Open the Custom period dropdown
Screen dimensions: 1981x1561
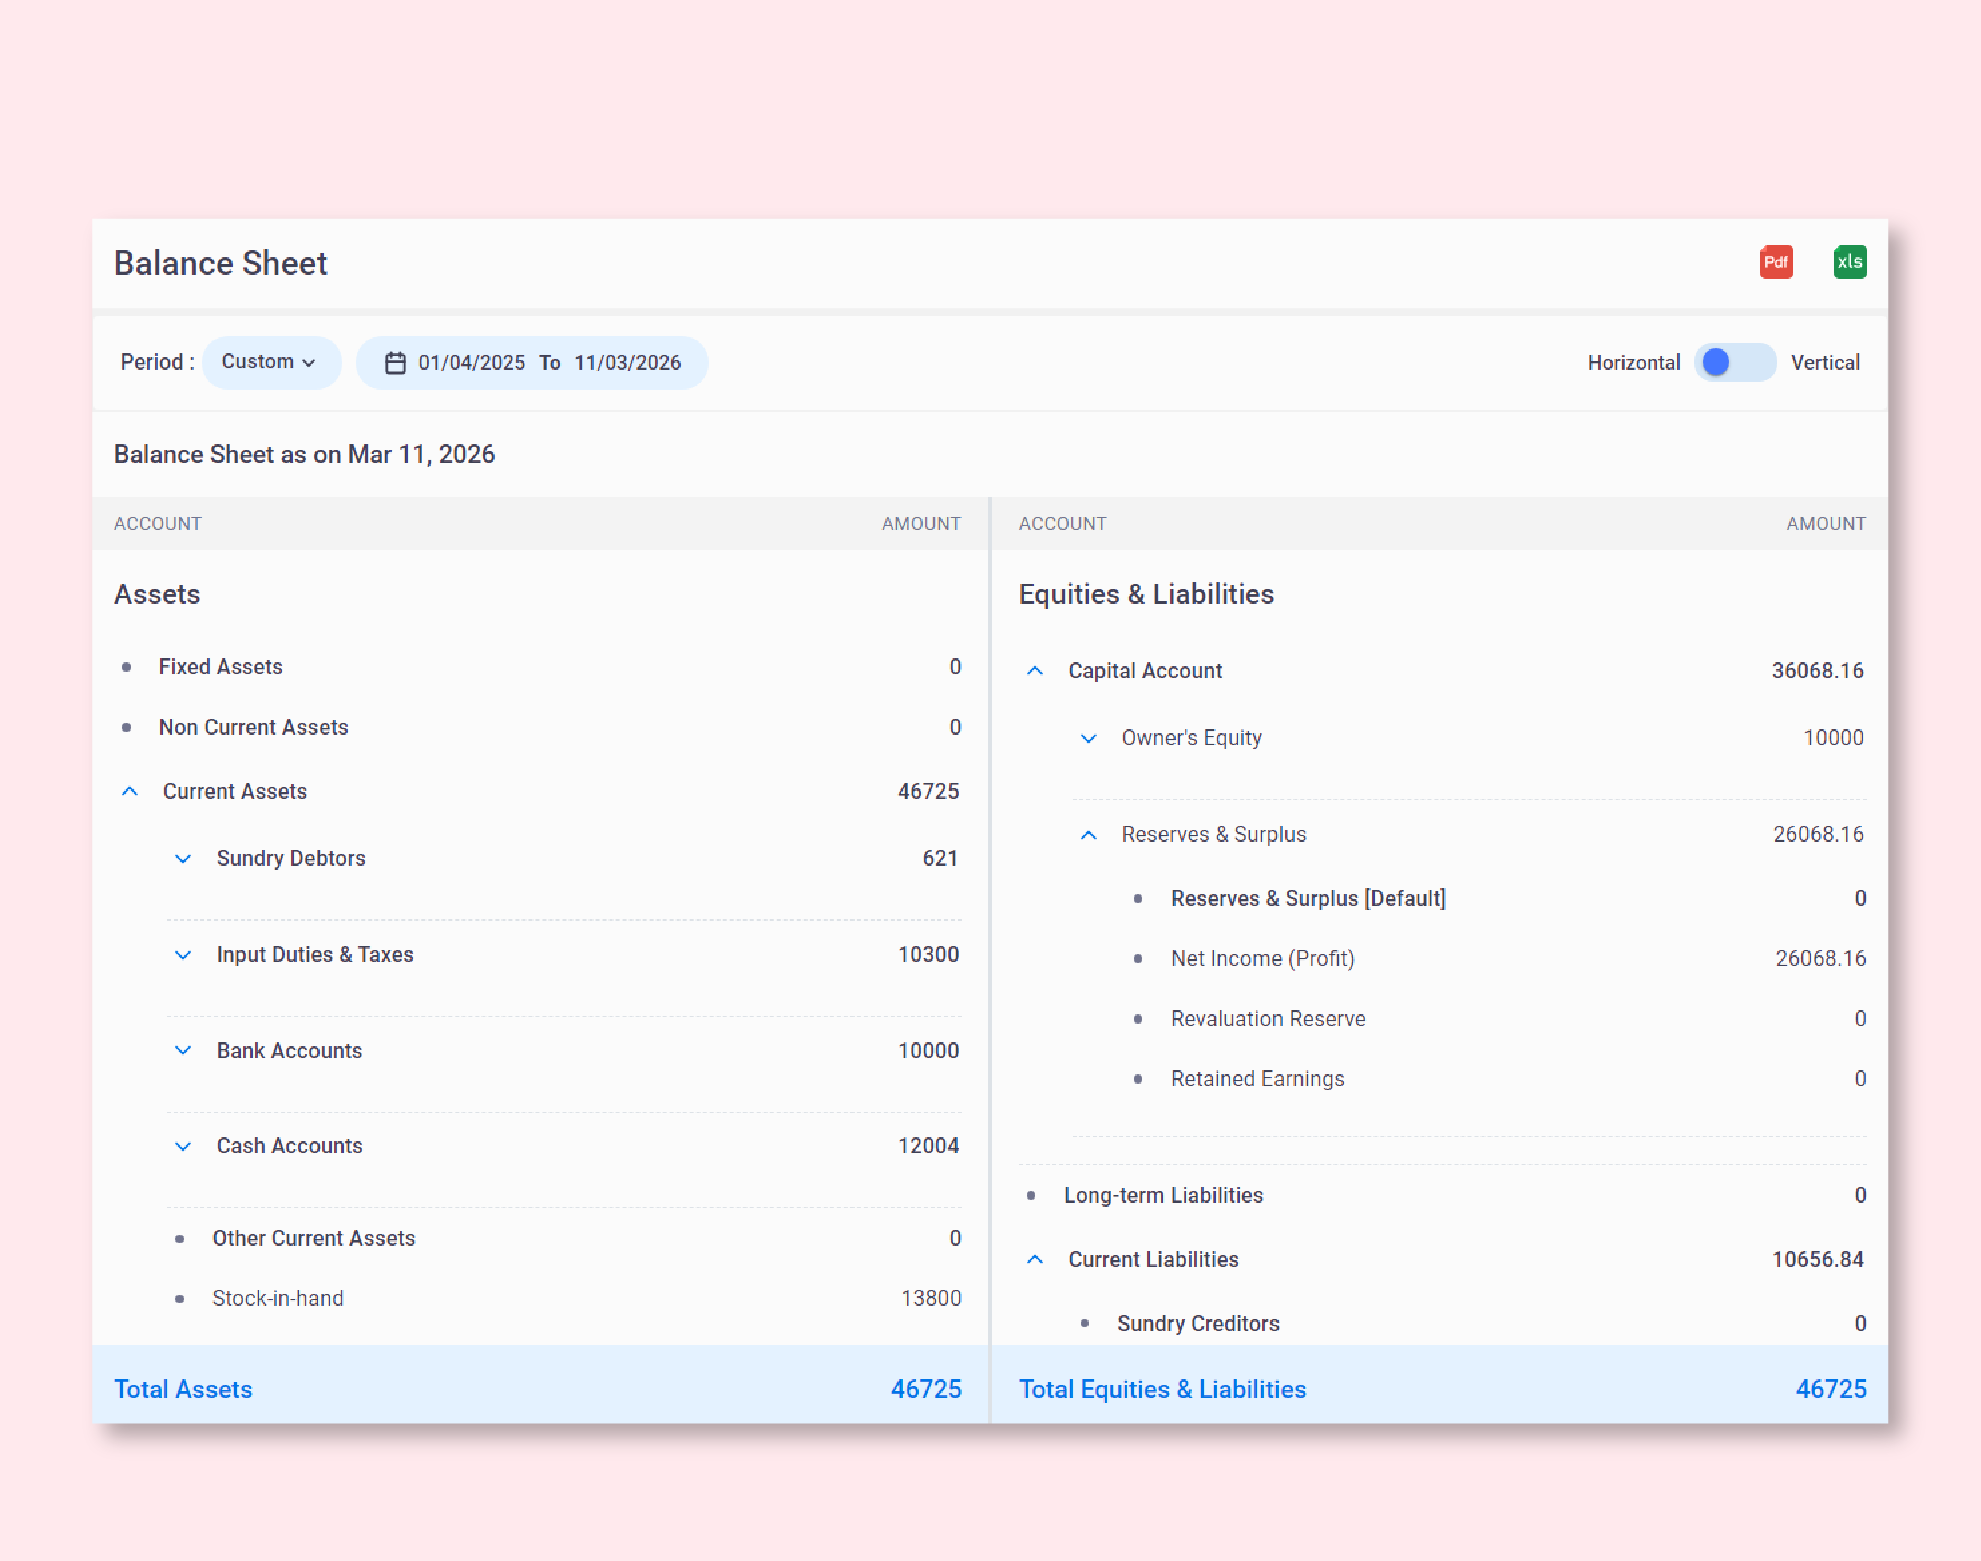[x=270, y=362]
